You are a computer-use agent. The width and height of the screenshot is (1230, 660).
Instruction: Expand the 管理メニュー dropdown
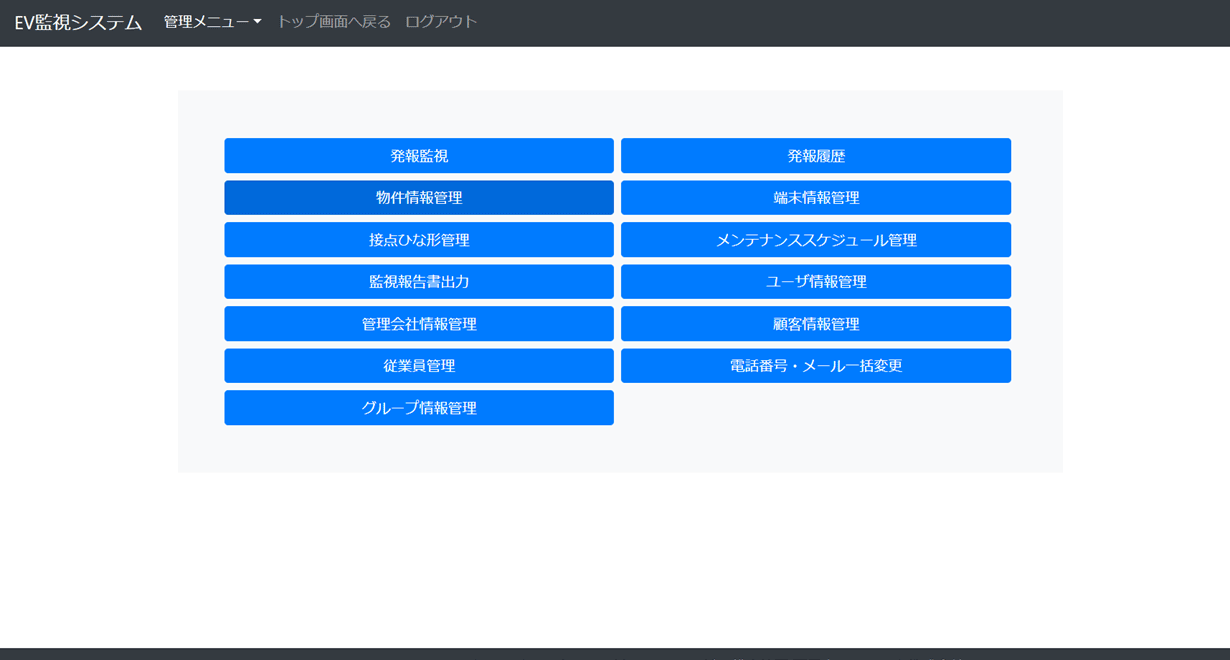tap(212, 22)
